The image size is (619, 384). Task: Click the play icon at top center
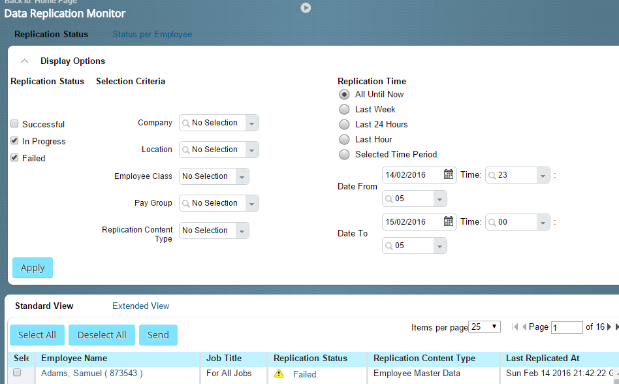tap(306, 7)
